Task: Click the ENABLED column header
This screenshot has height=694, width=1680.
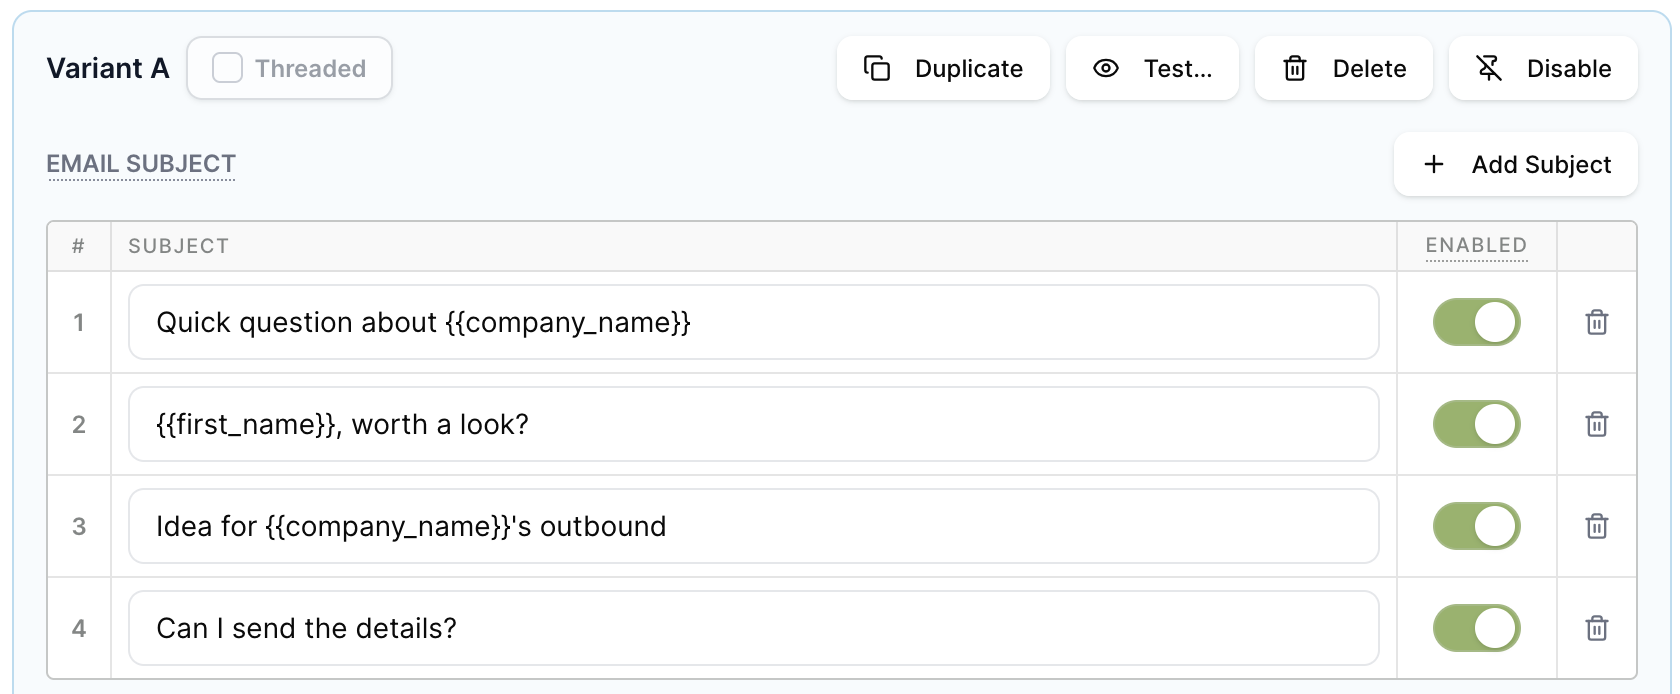Action: (1476, 245)
